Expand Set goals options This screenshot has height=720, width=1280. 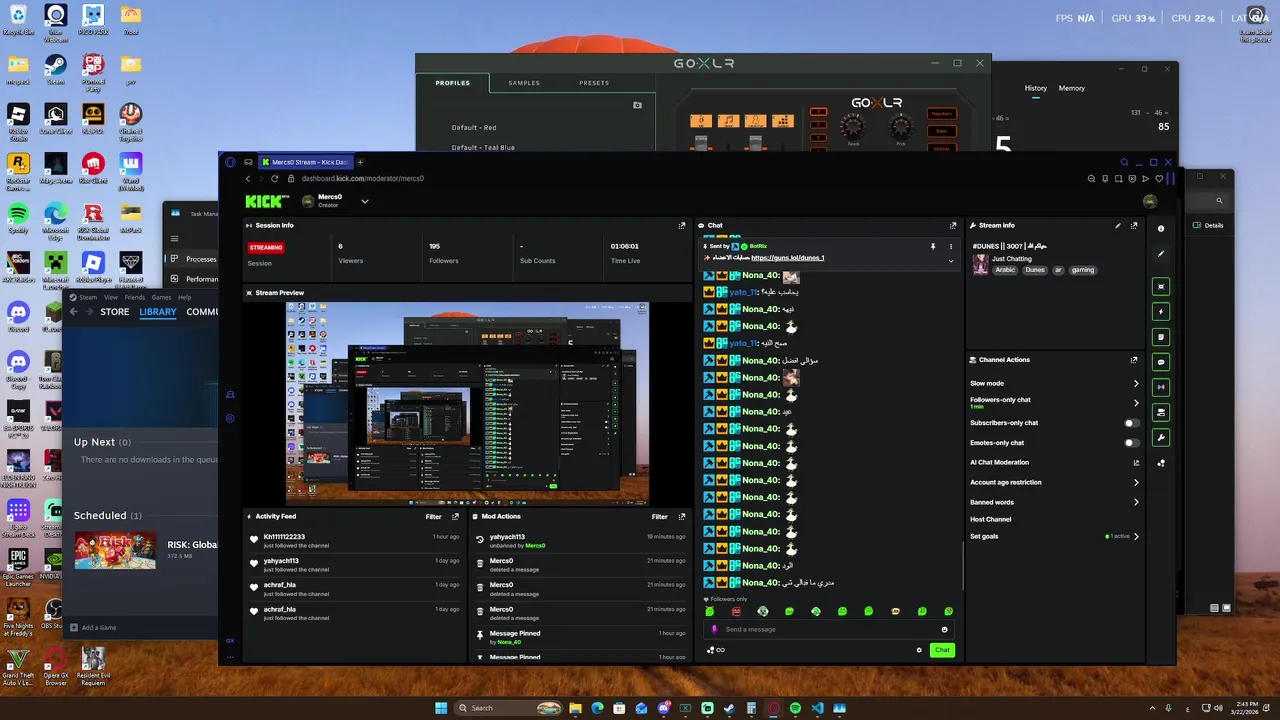click(1136, 536)
